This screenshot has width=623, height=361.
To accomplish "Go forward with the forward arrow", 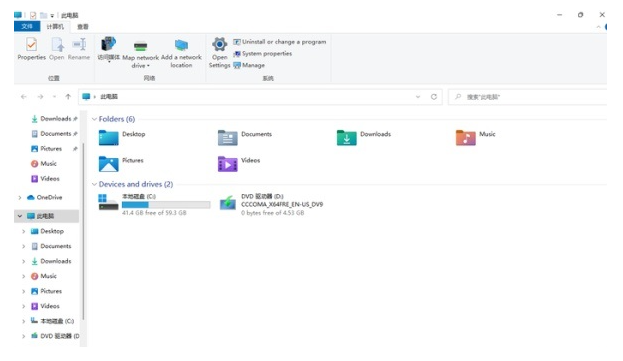I will [40, 97].
